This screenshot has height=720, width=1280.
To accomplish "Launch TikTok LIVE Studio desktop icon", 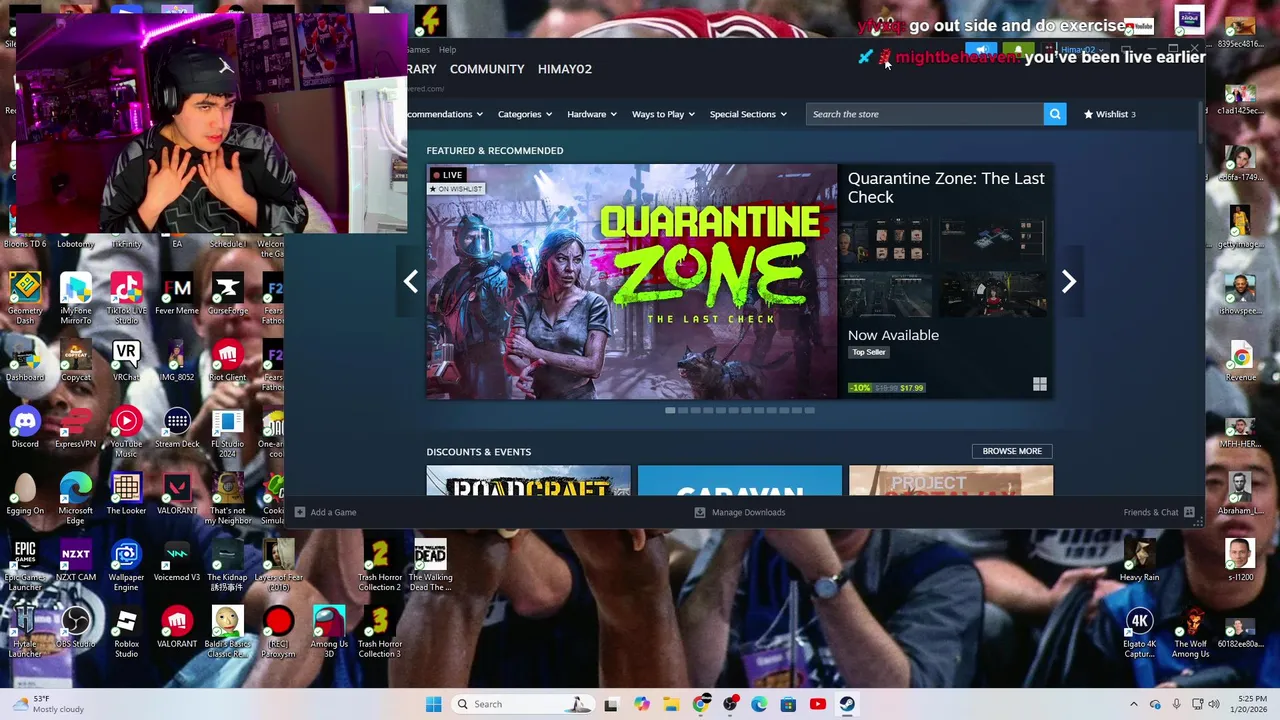I will pyautogui.click(x=126, y=298).
